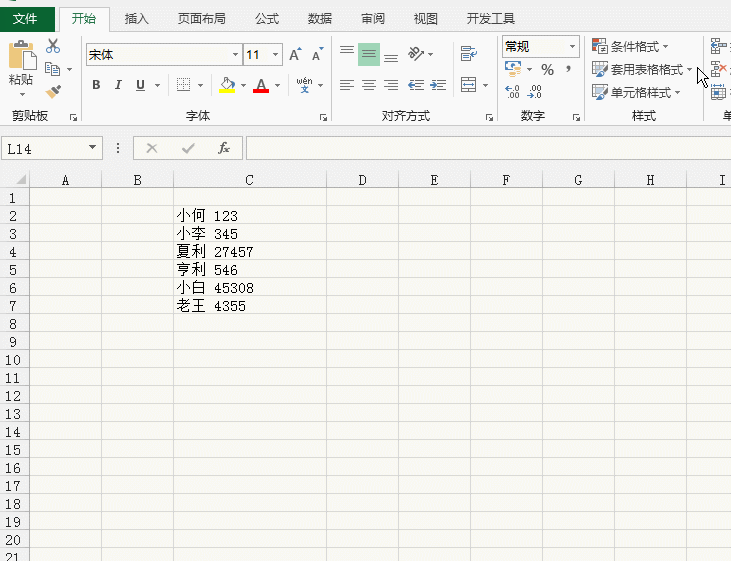Click the wén phonetic guide icon

[304, 85]
